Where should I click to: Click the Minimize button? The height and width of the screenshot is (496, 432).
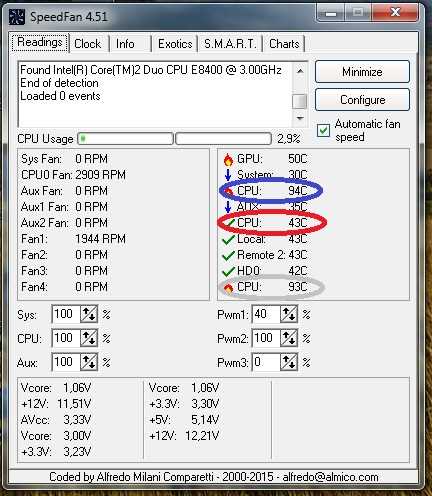click(362, 72)
